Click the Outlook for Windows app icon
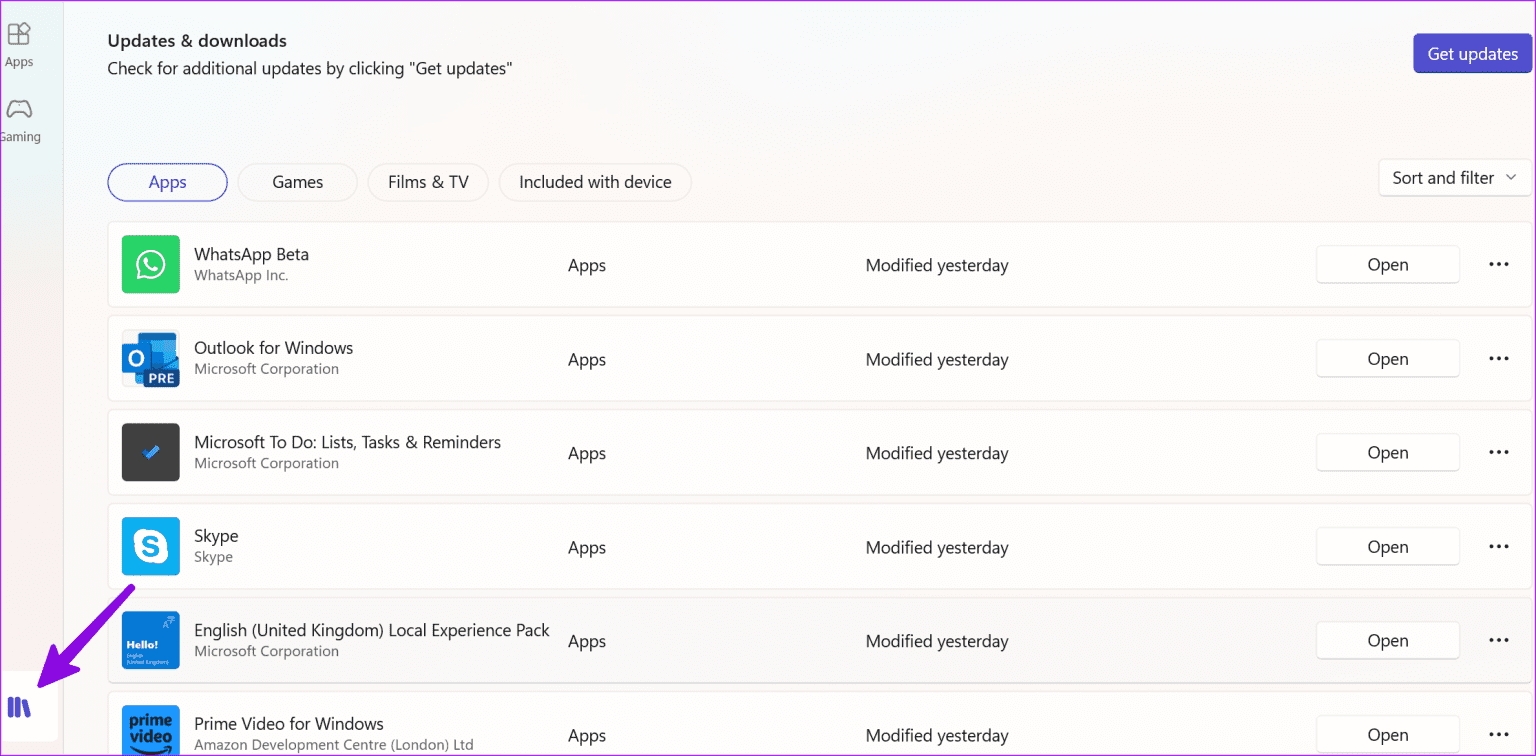The image size is (1536, 756). tap(151, 359)
